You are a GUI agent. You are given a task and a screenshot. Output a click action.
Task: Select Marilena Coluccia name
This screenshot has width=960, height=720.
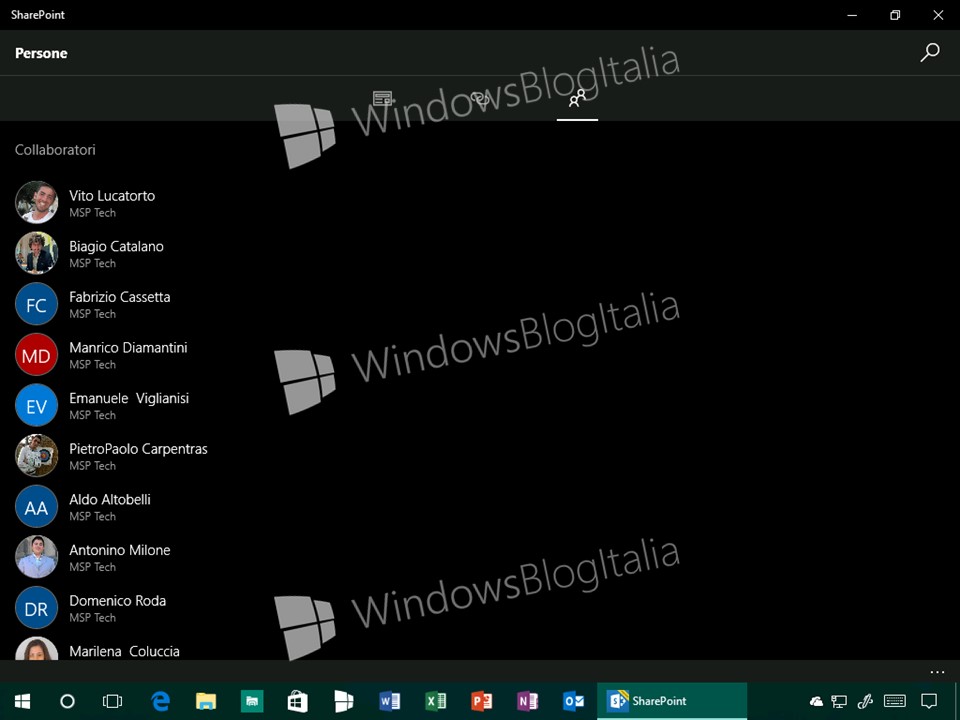coord(124,651)
